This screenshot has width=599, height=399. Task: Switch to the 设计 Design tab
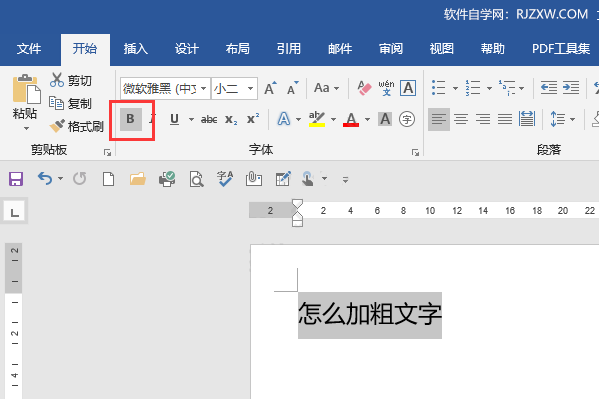[187, 49]
